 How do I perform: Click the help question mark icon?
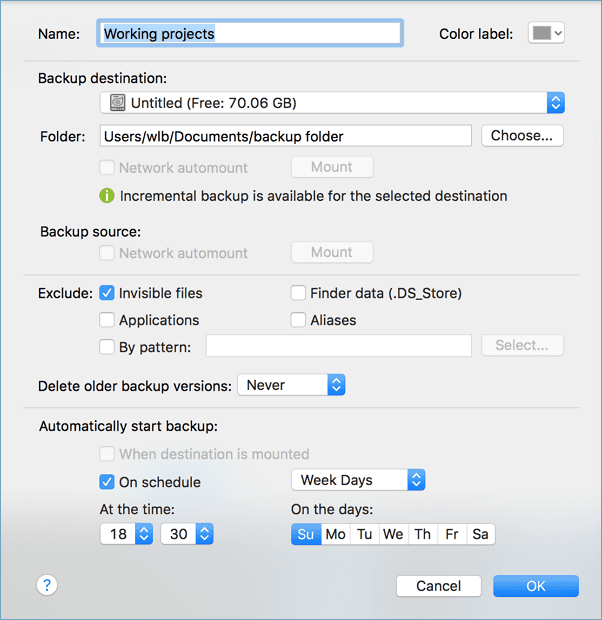point(48,586)
